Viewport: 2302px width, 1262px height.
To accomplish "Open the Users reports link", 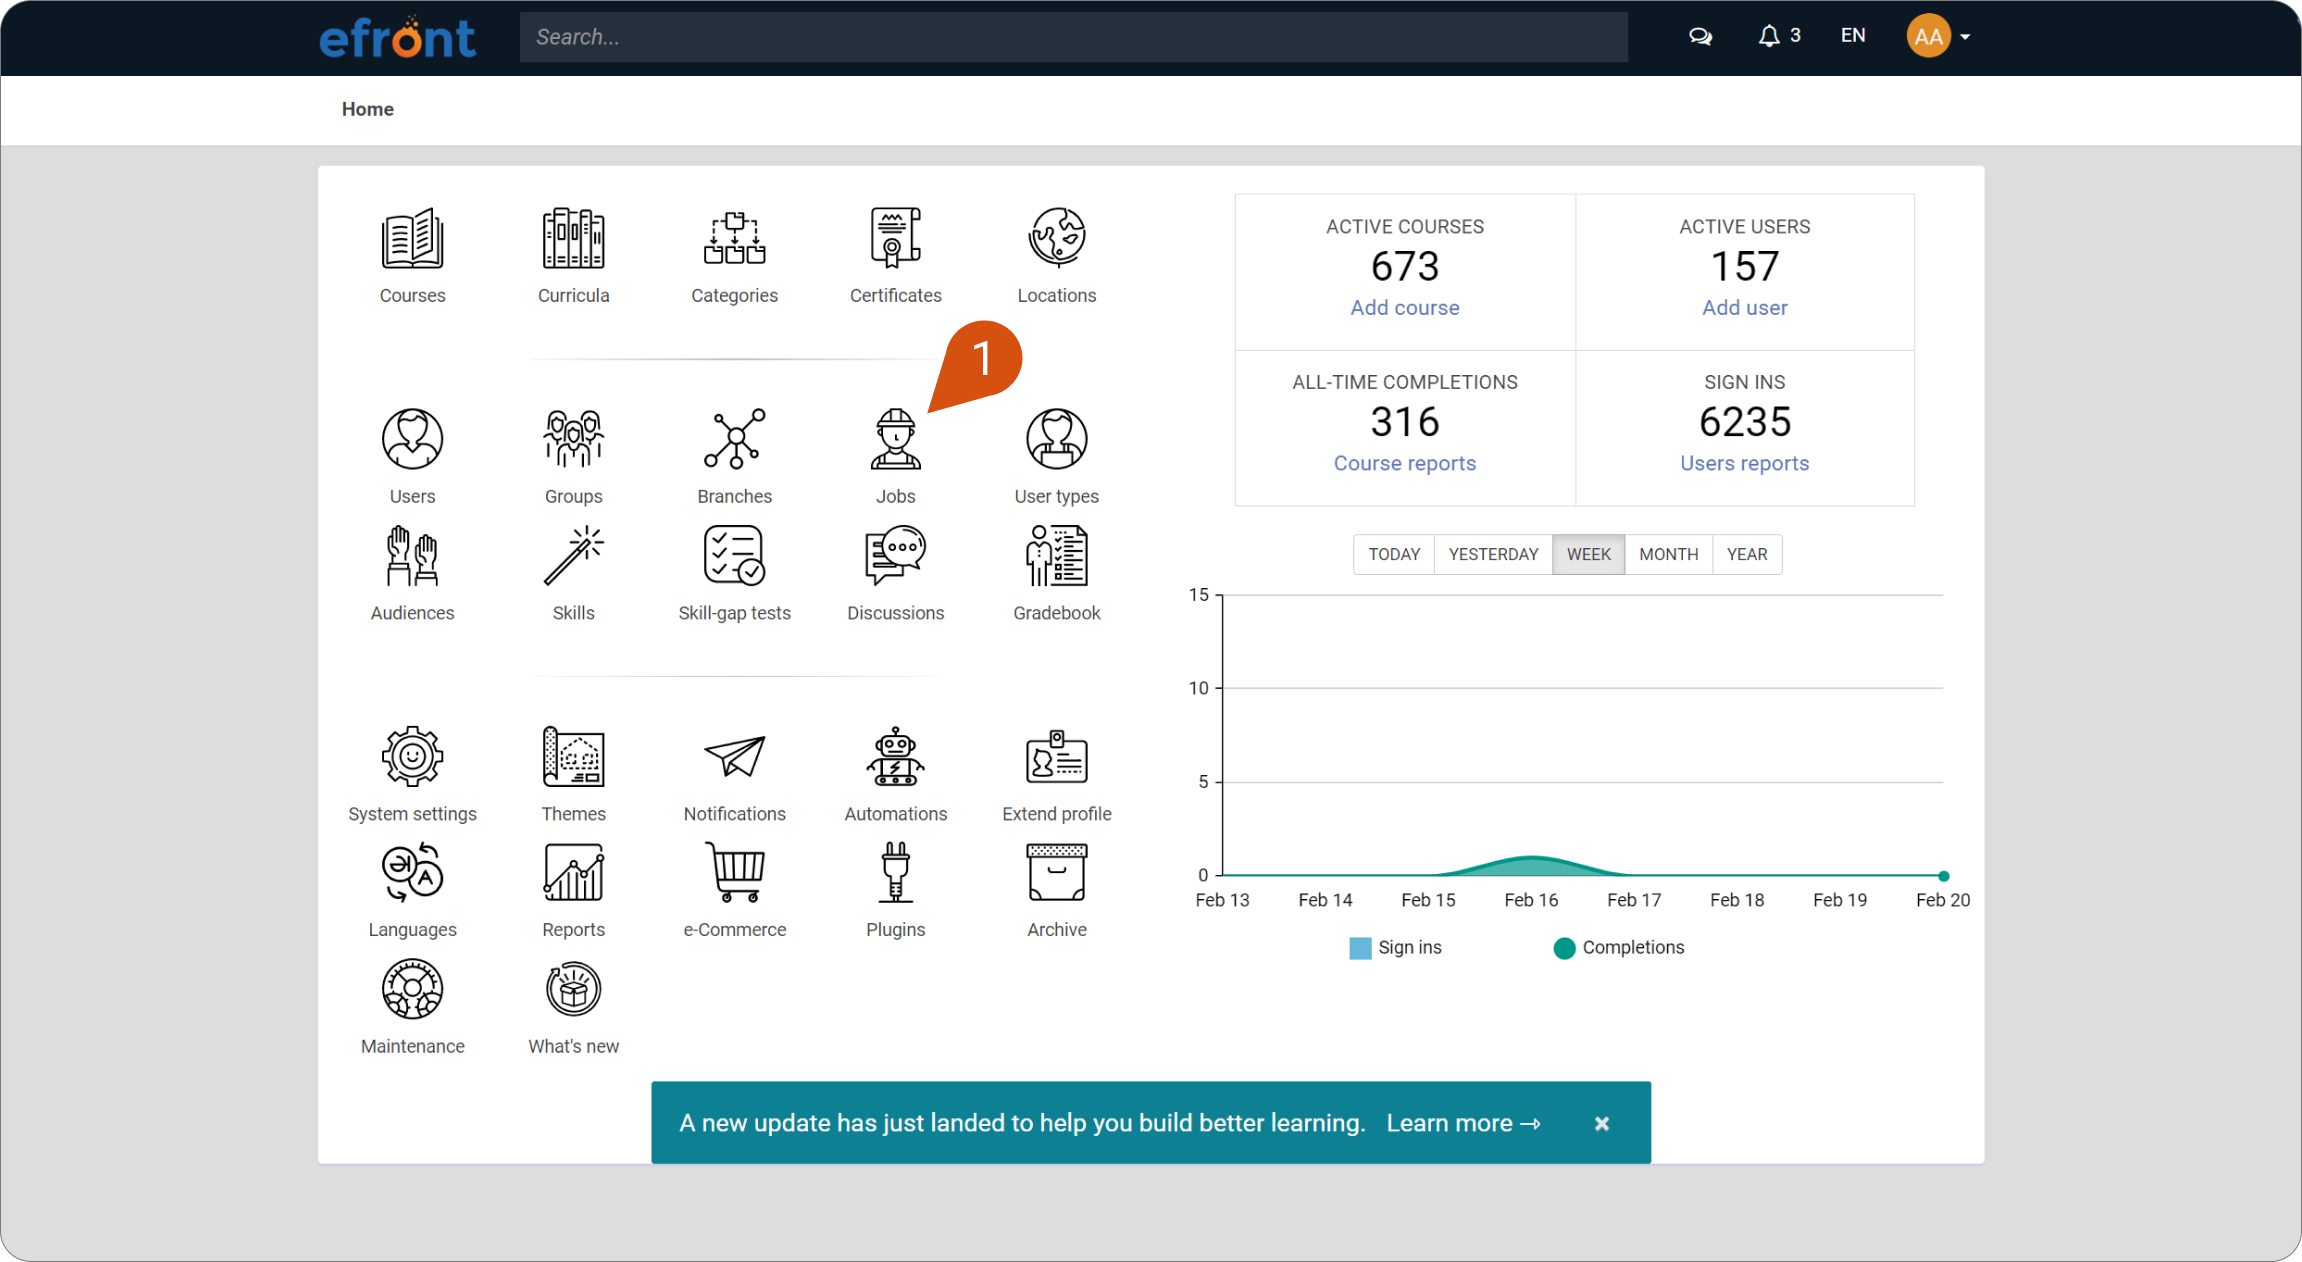I will (x=1744, y=463).
